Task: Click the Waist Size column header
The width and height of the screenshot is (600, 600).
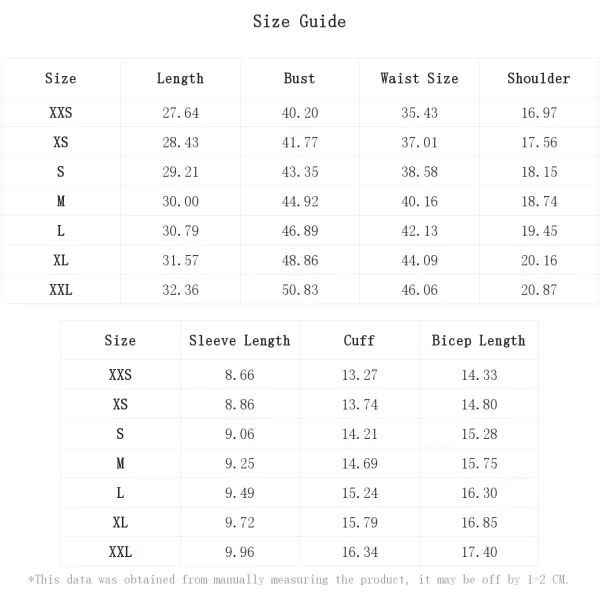Action: pyautogui.click(x=419, y=78)
